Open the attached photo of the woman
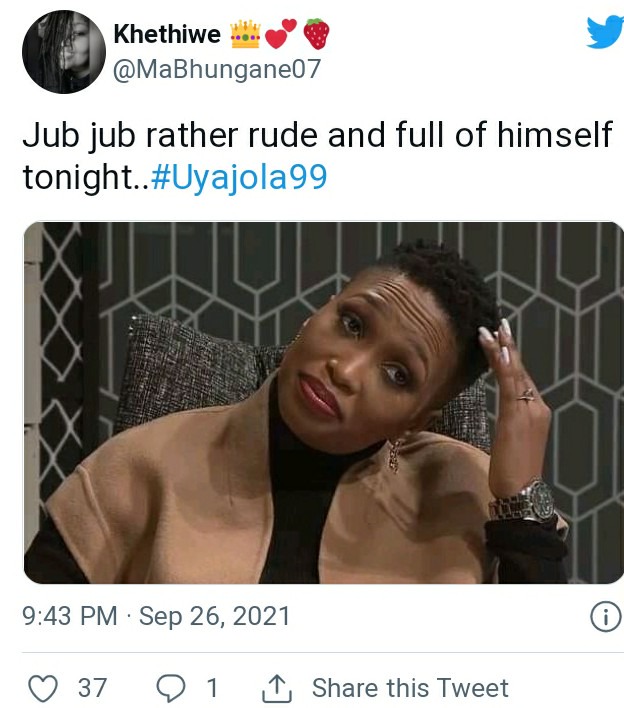Screen dimensions: 624x708 click(x=324, y=403)
